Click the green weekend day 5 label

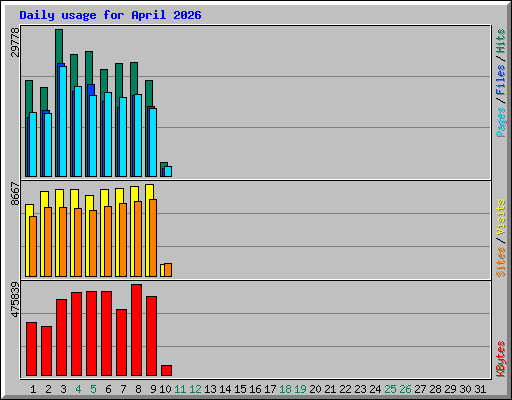pyautogui.click(x=93, y=389)
